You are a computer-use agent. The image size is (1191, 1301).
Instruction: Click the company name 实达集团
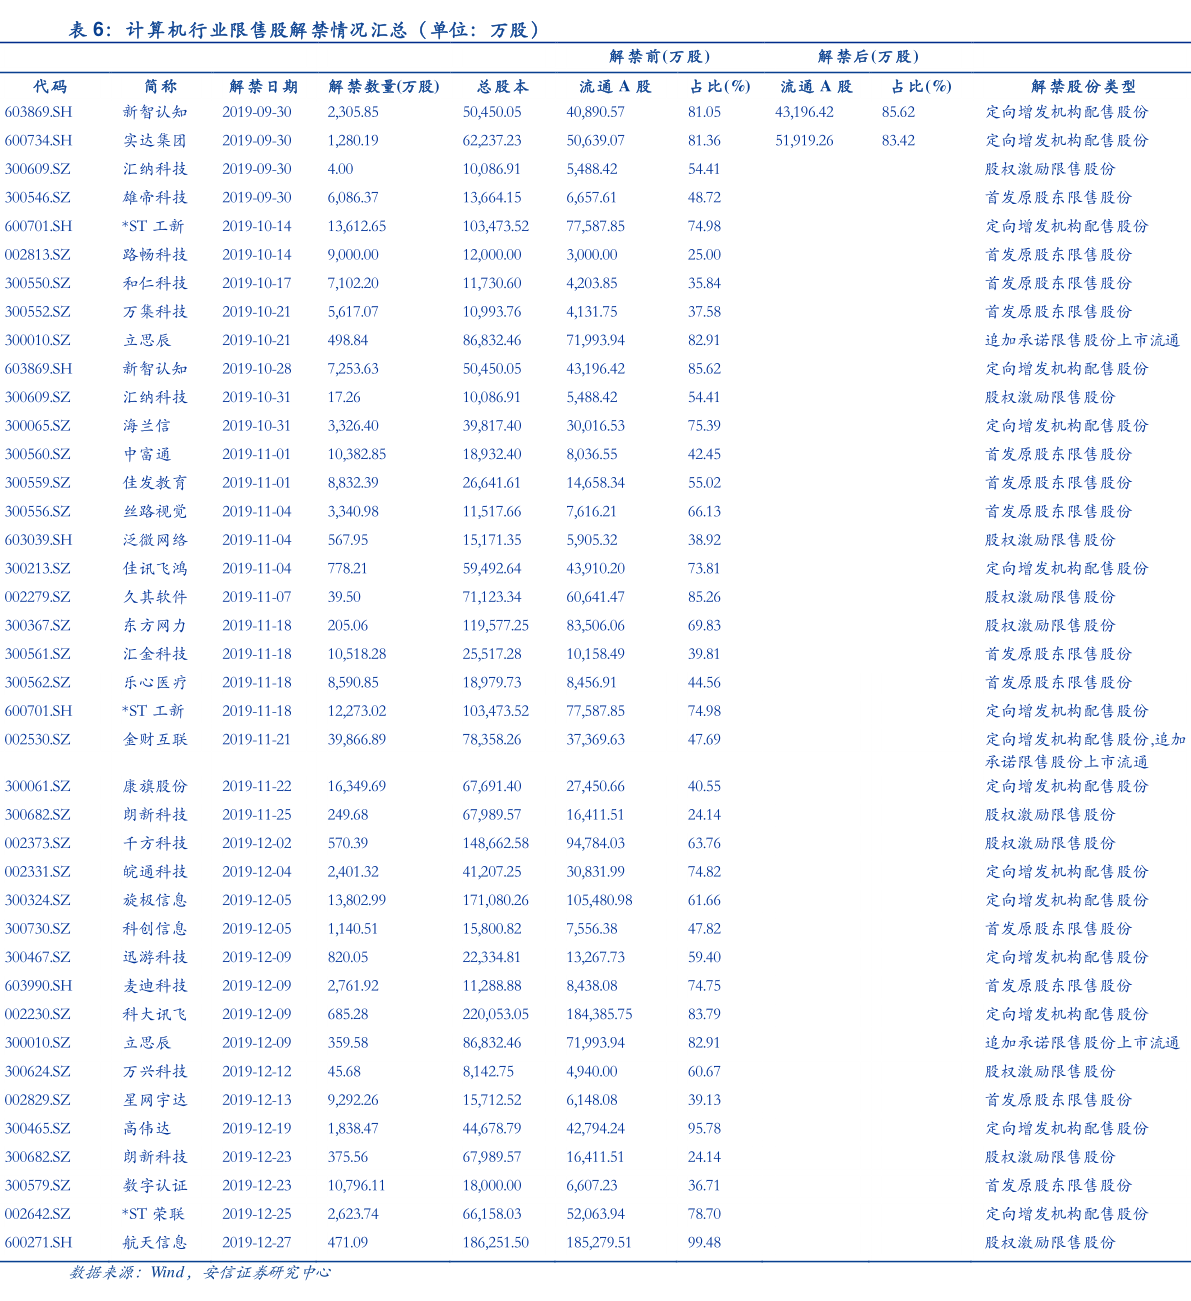coord(154,141)
